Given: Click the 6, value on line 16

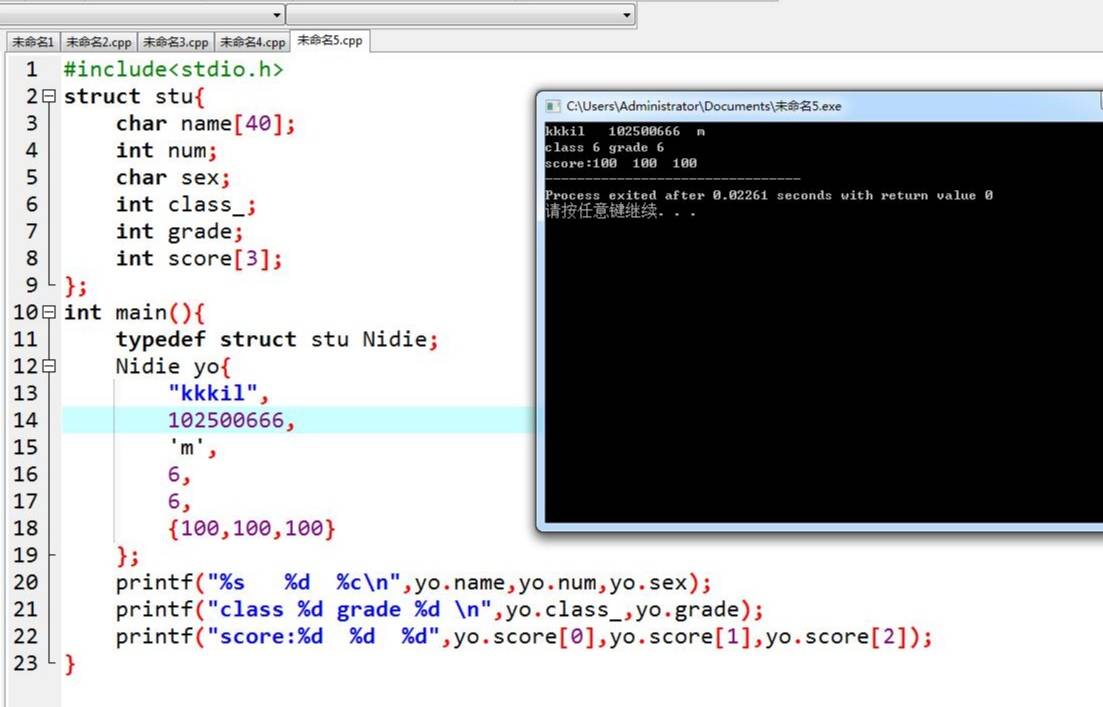Looking at the screenshot, I should tap(179, 474).
